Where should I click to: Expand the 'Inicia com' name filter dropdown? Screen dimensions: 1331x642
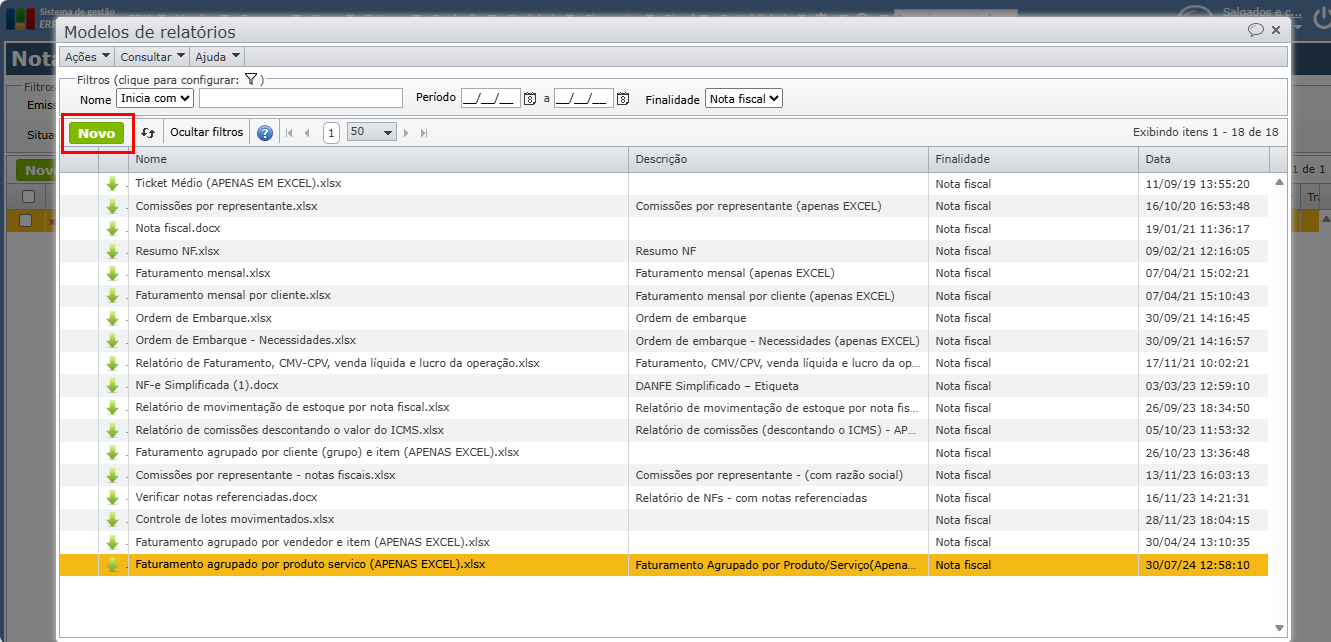[x=155, y=99]
